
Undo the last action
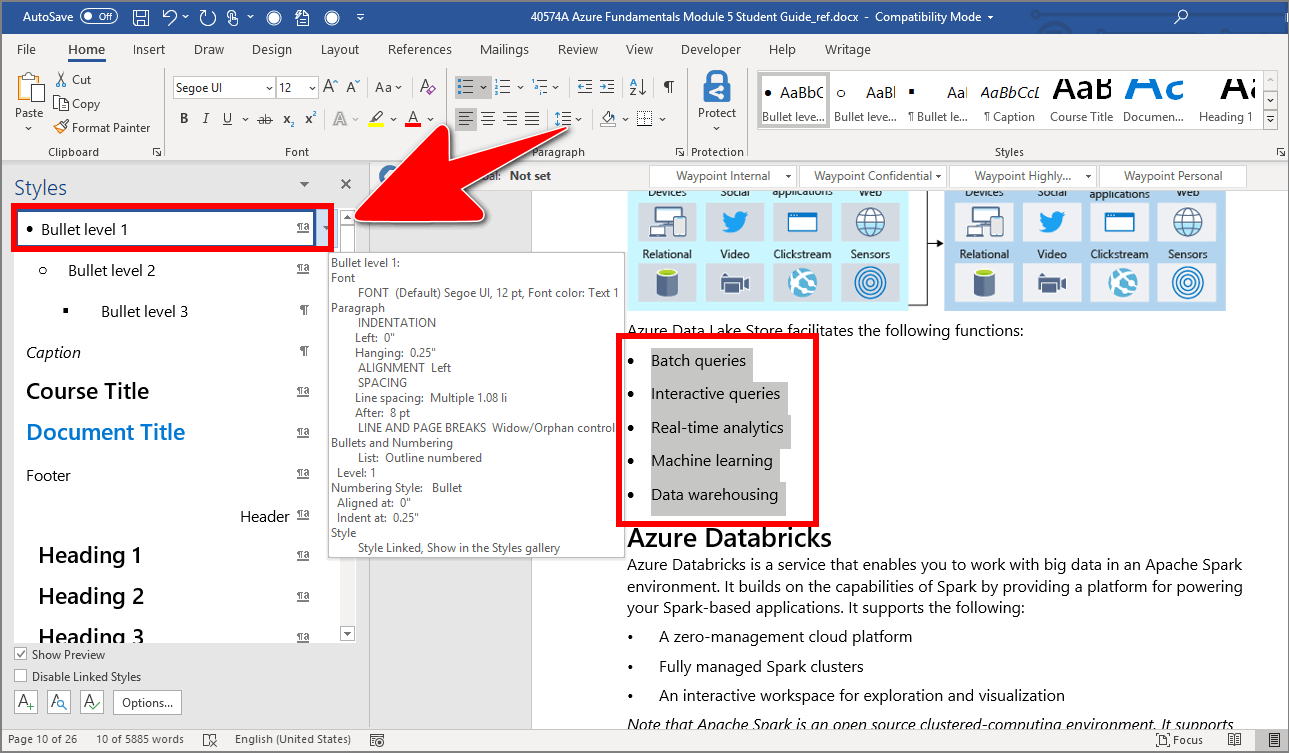tap(170, 17)
